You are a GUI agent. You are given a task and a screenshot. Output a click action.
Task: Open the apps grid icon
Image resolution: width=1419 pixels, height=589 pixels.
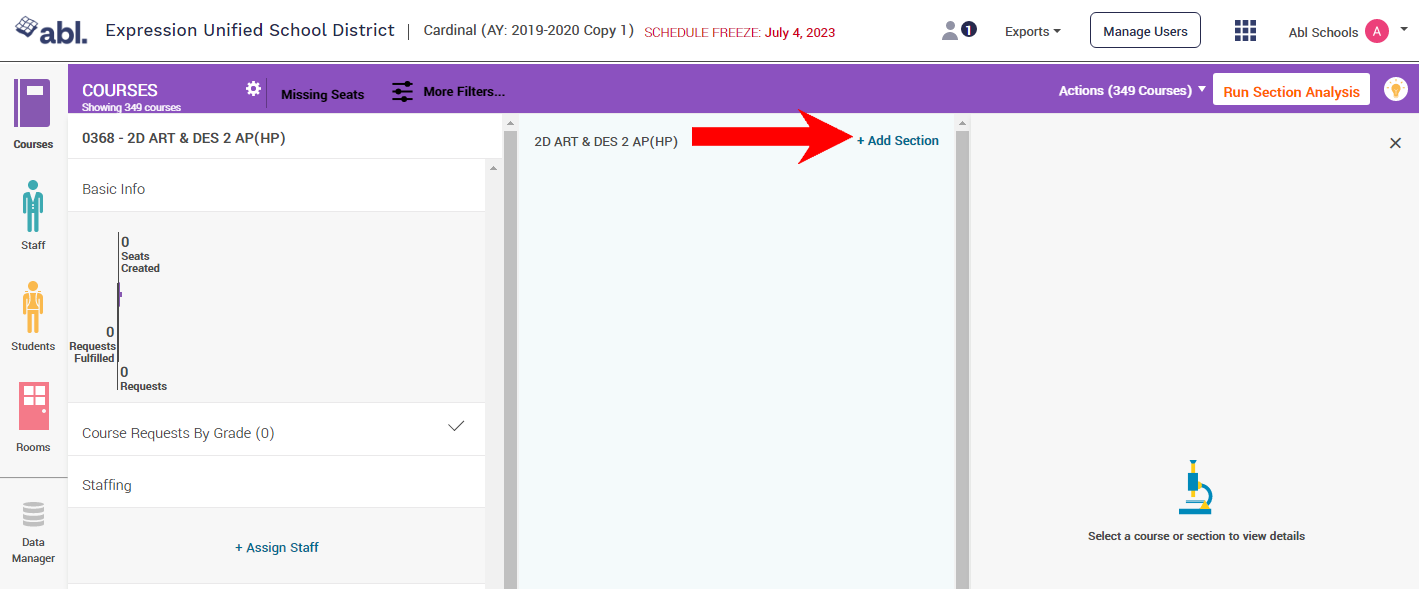[1245, 31]
